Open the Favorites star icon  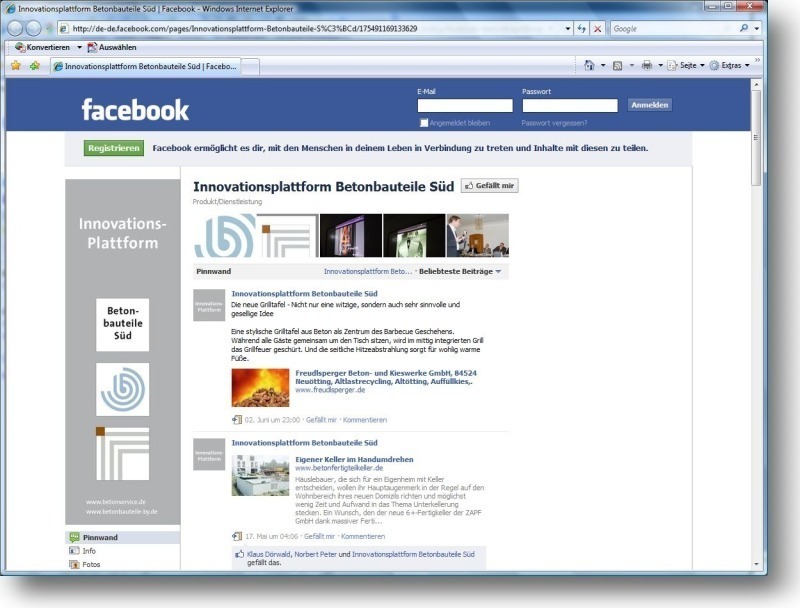16,65
